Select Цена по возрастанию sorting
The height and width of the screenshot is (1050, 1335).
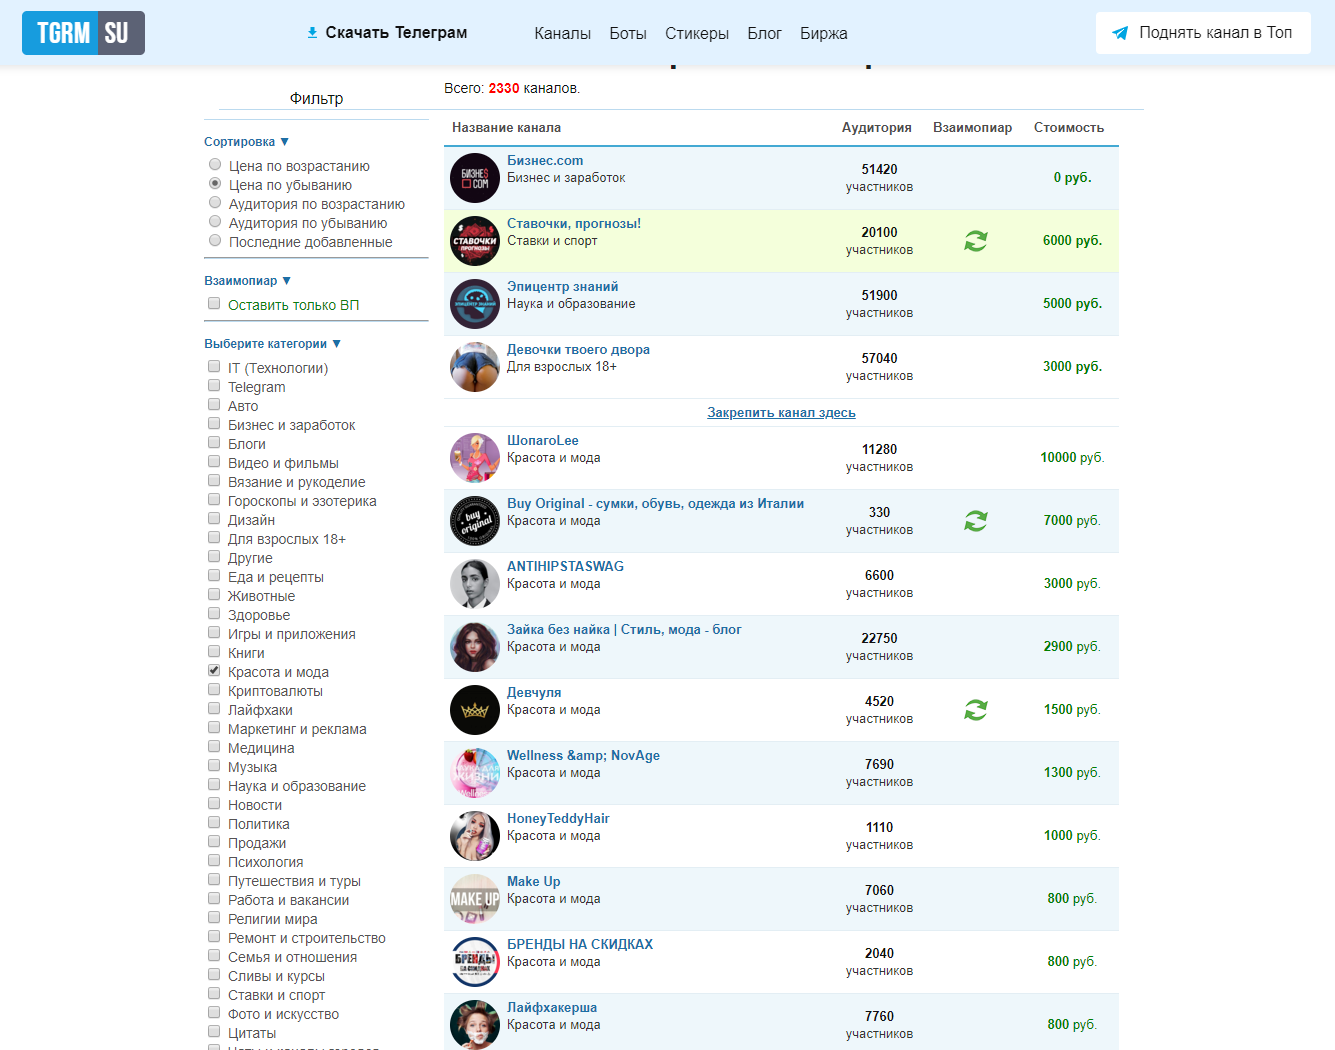point(215,164)
